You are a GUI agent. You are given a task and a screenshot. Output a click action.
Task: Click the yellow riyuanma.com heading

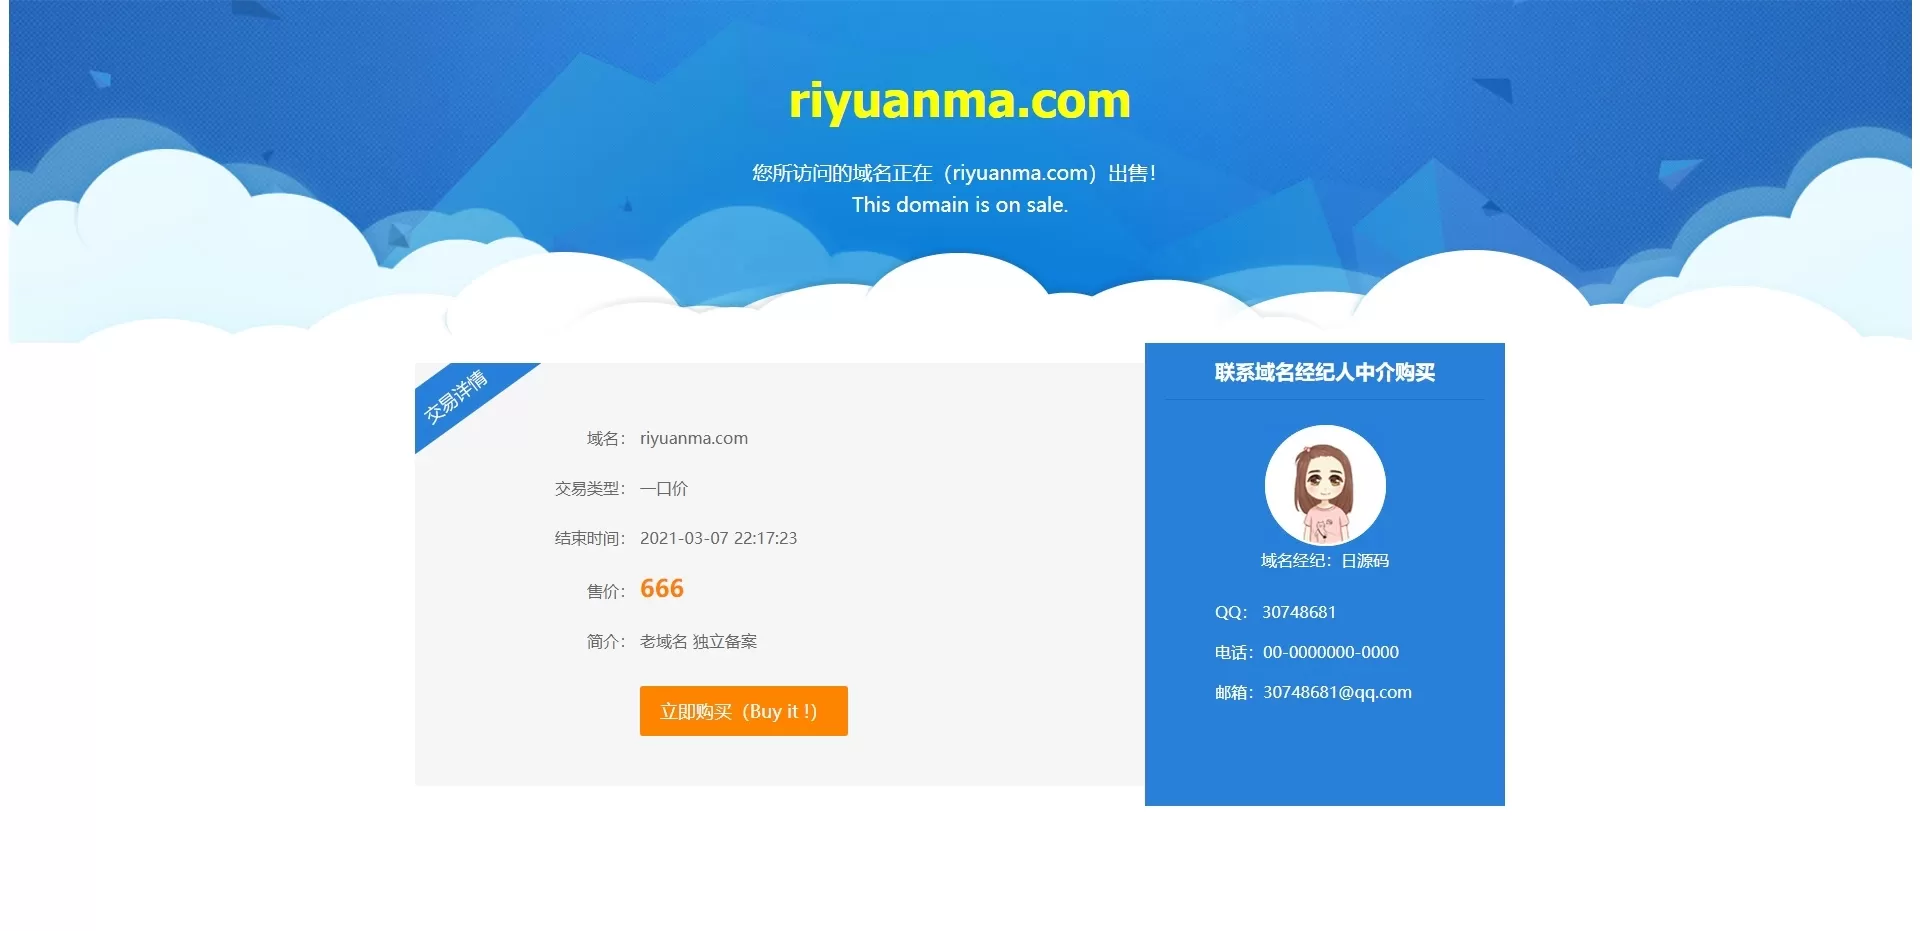pyautogui.click(x=960, y=101)
